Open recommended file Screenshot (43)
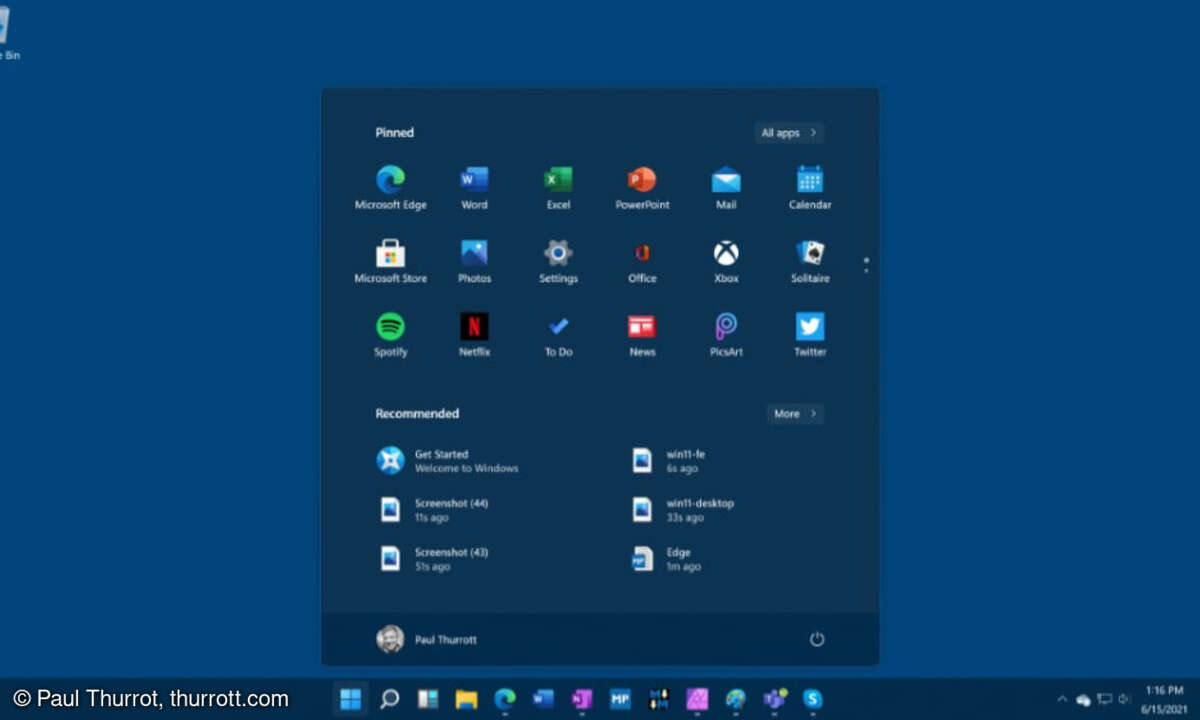This screenshot has width=1200, height=720. pyautogui.click(x=434, y=559)
